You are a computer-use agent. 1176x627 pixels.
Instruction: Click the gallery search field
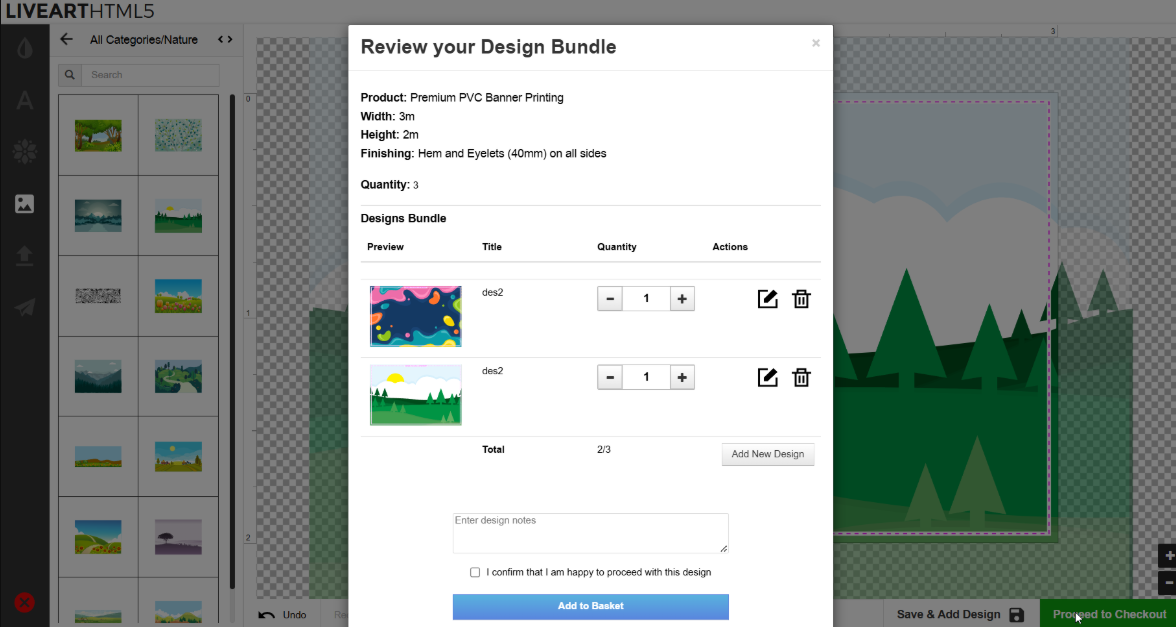pyautogui.click(x=150, y=75)
